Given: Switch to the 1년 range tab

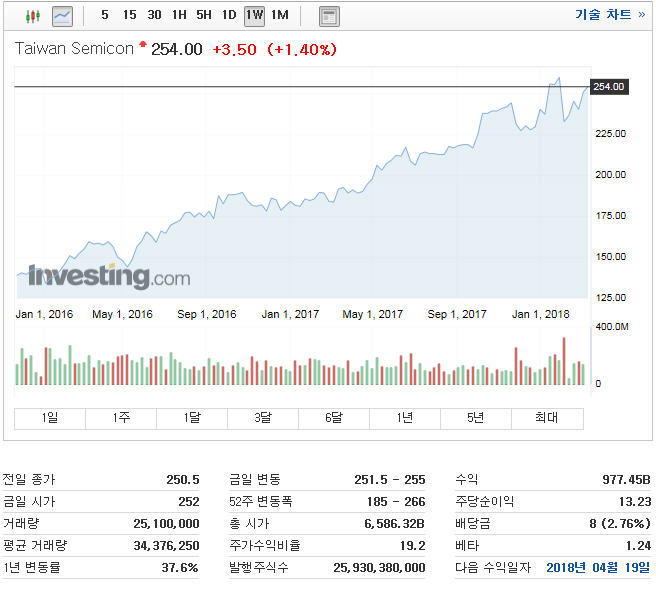Looking at the screenshot, I should point(405,418).
